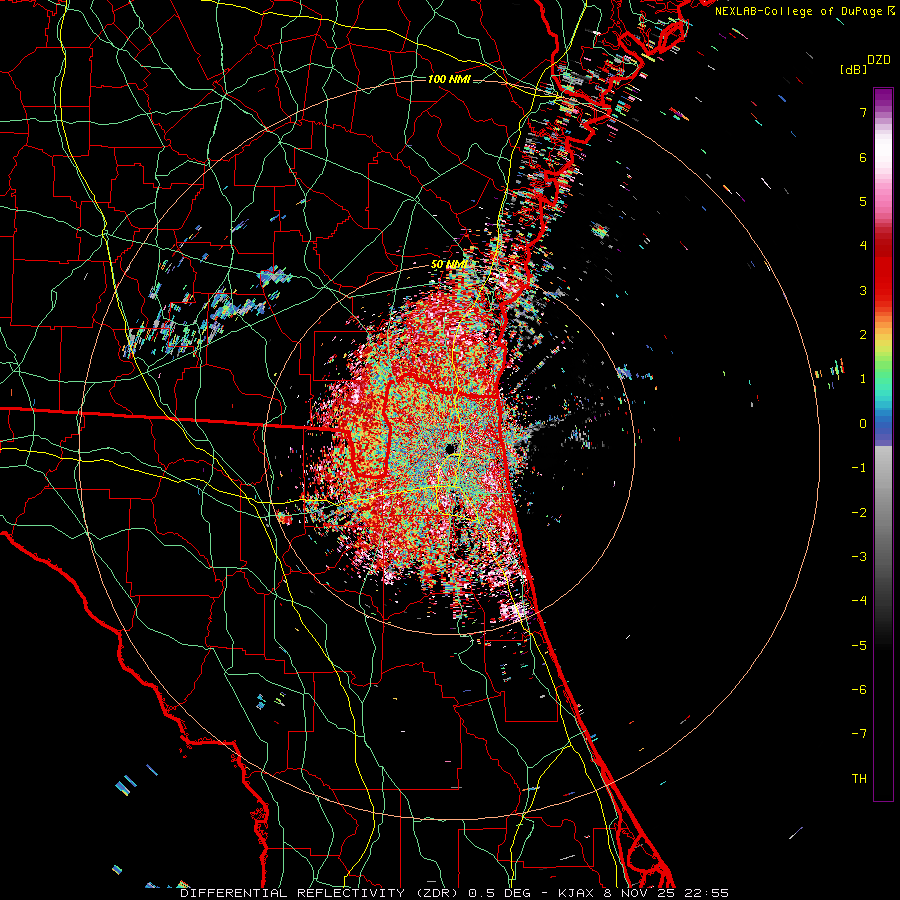Click the TH threshold label on scale
The height and width of the screenshot is (900, 900).
[x=859, y=779]
